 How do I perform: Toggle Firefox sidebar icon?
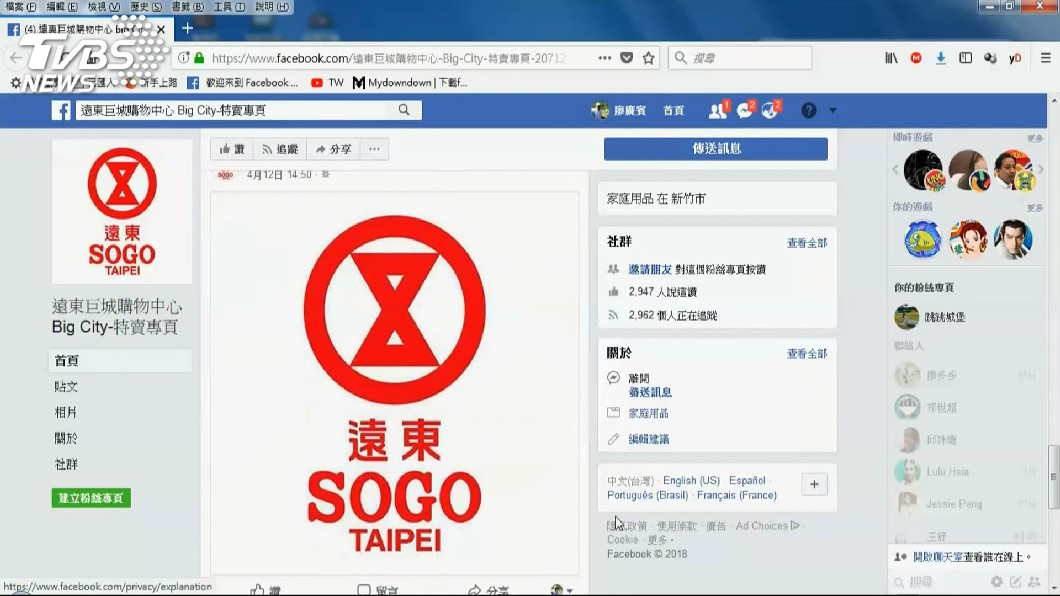[x=965, y=58]
